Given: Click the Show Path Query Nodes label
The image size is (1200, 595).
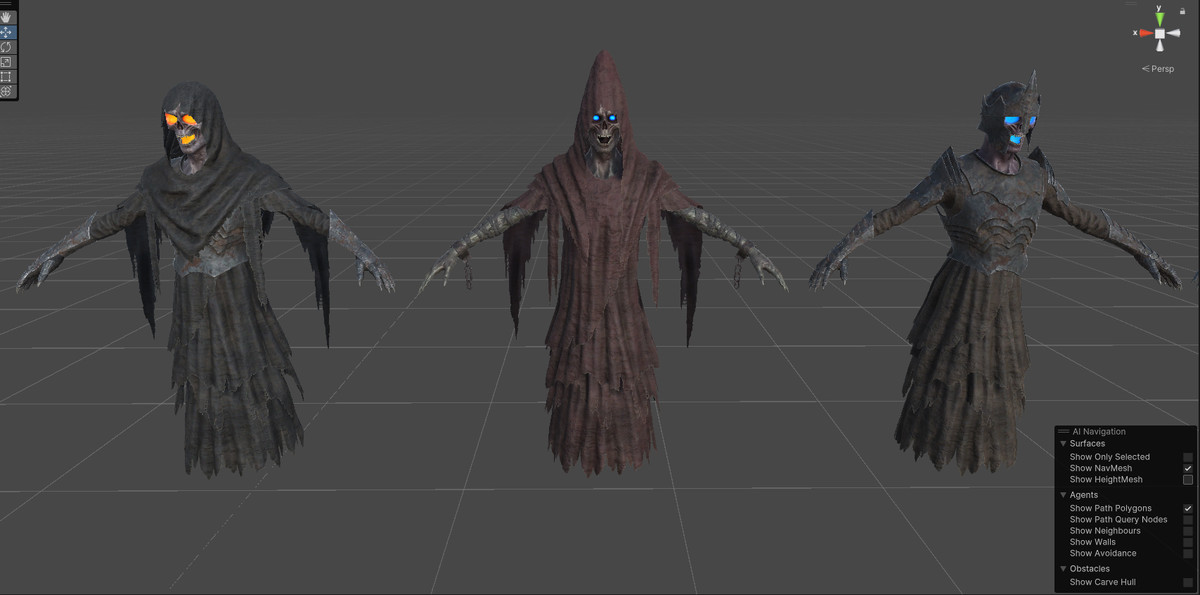Looking at the screenshot, I should click(x=1118, y=520).
